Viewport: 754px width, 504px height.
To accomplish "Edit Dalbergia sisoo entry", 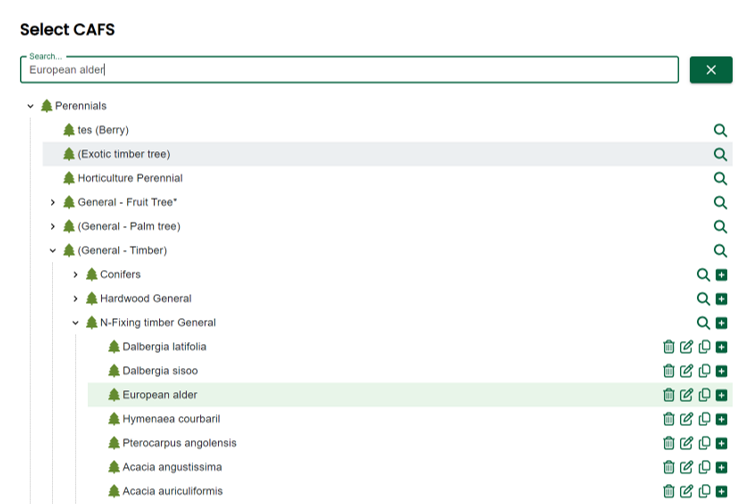I will (686, 371).
